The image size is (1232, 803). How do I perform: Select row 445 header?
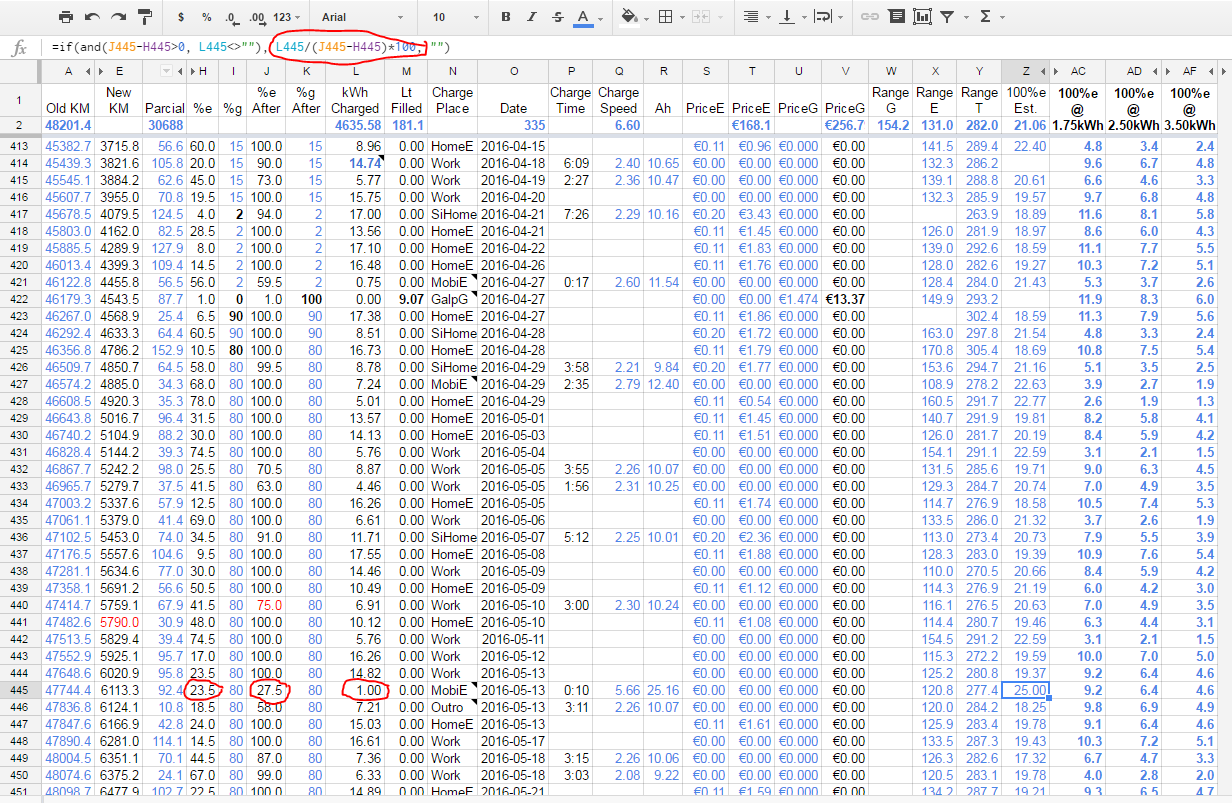[x=20, y=690]
